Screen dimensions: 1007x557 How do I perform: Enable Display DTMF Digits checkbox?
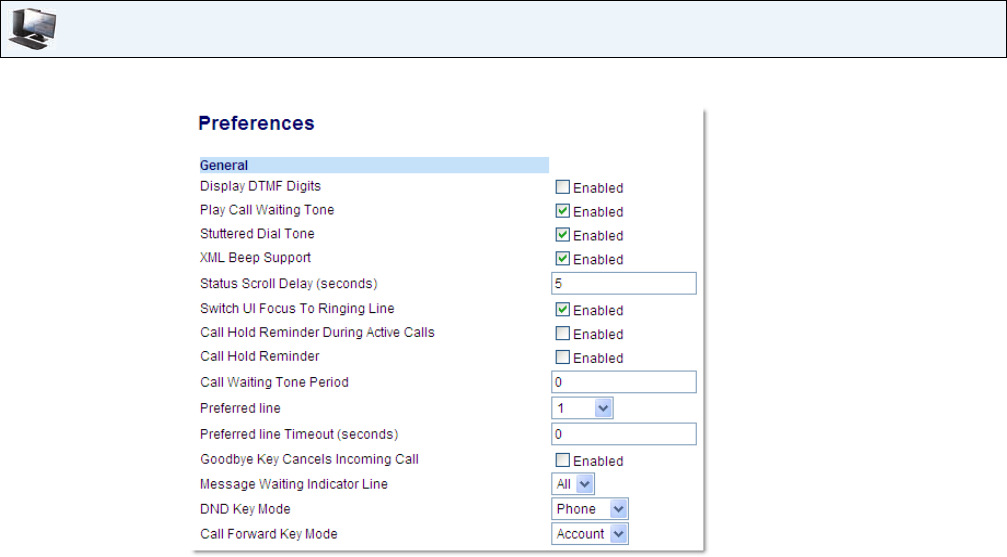tap(563, 187)
